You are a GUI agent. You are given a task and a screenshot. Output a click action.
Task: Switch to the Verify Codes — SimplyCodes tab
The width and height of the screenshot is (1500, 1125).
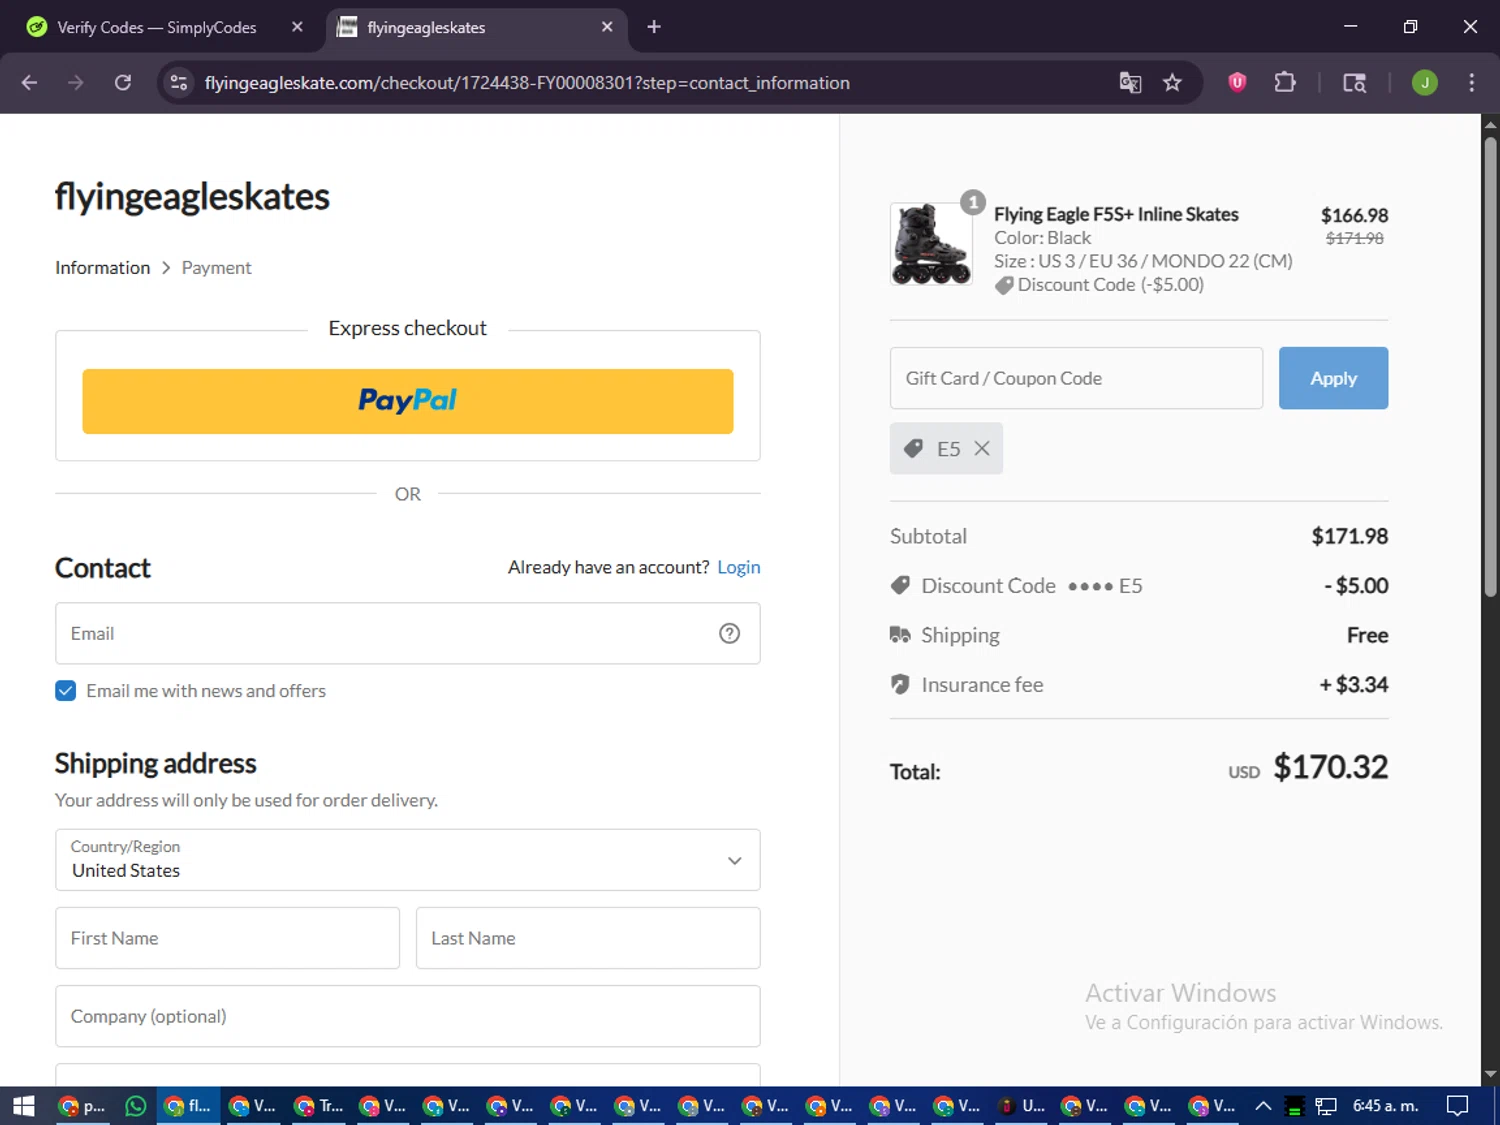158,27
